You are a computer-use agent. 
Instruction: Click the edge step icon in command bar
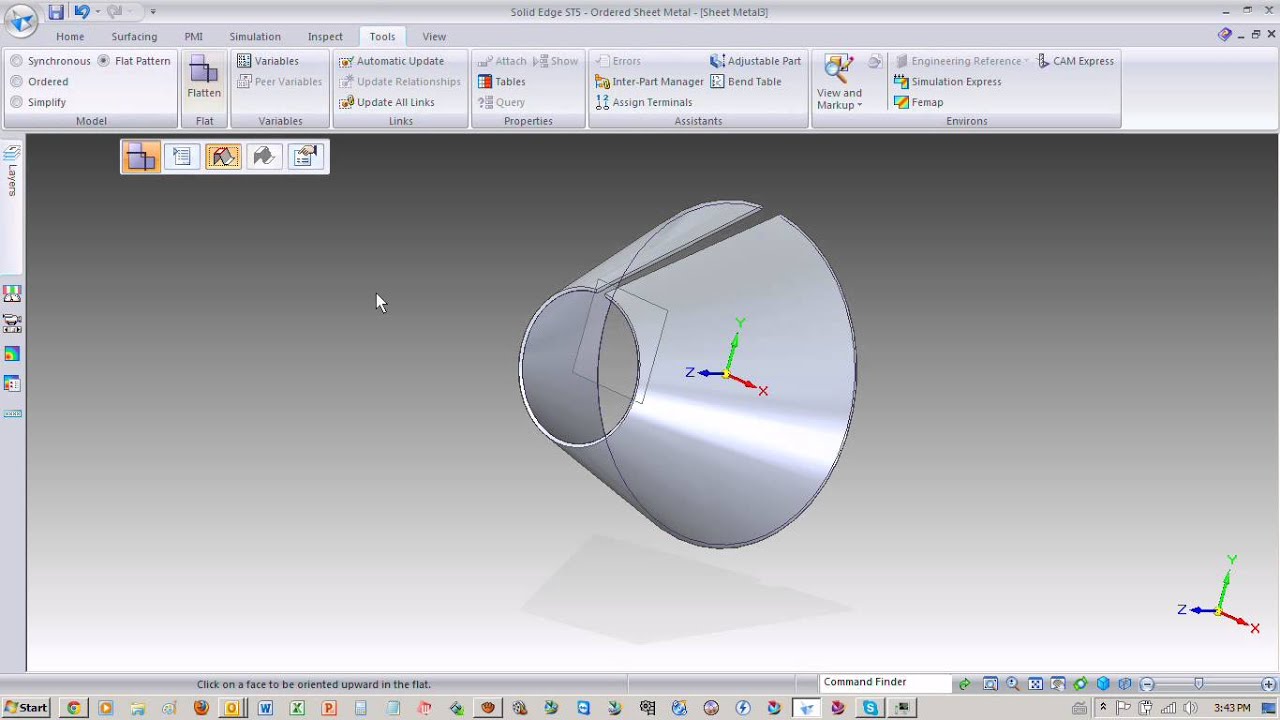pyautogui.click(x=264, y=157)
